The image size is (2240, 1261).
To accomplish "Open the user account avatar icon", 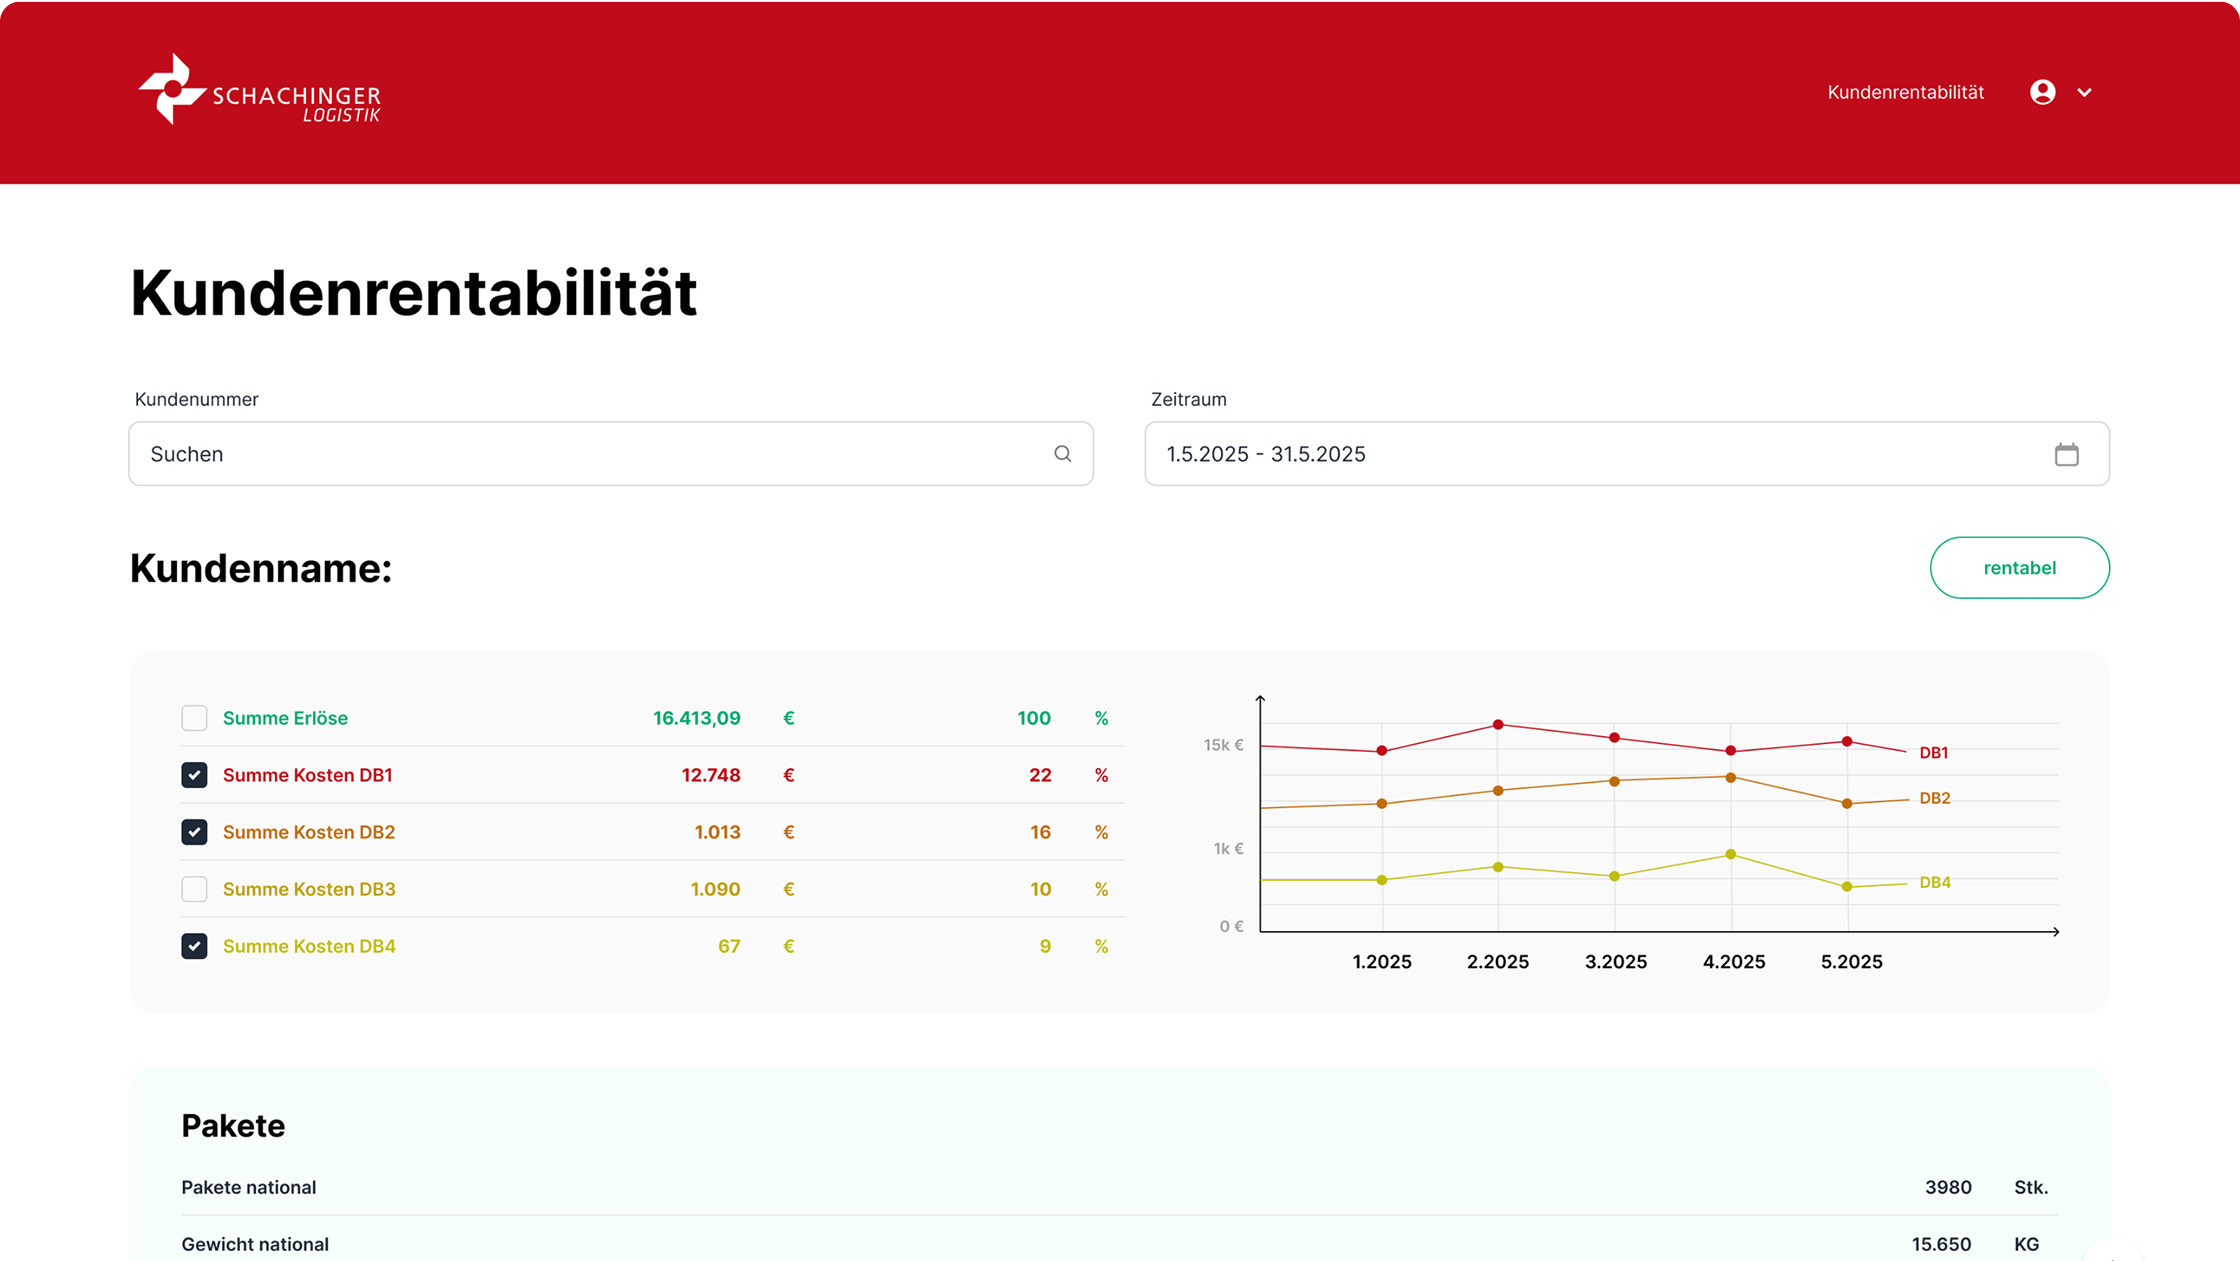I will click(x=2042, y=92).
